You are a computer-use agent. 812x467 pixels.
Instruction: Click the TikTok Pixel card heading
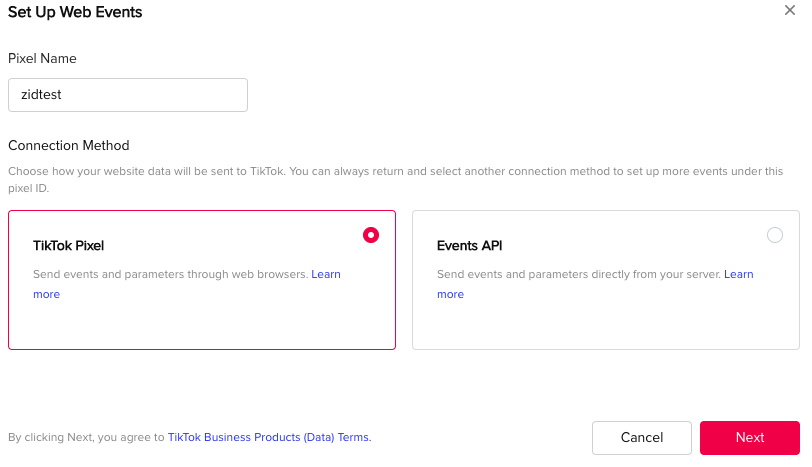pos(68,245)
